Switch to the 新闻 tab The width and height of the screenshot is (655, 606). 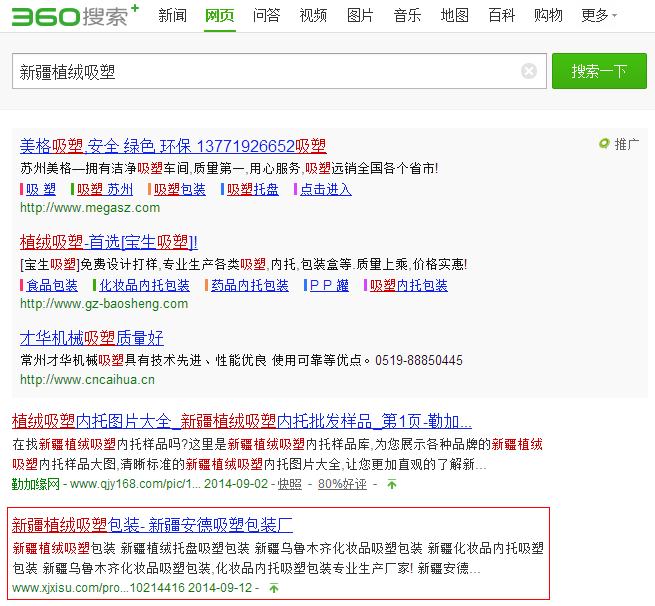172,16
